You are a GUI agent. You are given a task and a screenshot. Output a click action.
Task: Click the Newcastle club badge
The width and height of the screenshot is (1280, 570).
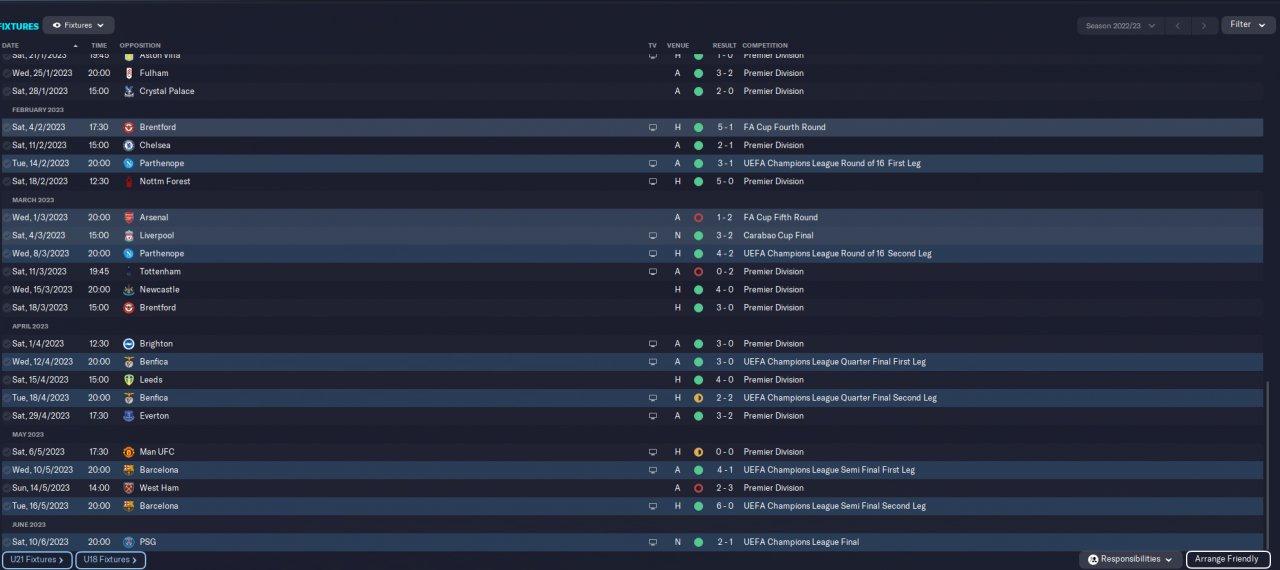point(128,289)
